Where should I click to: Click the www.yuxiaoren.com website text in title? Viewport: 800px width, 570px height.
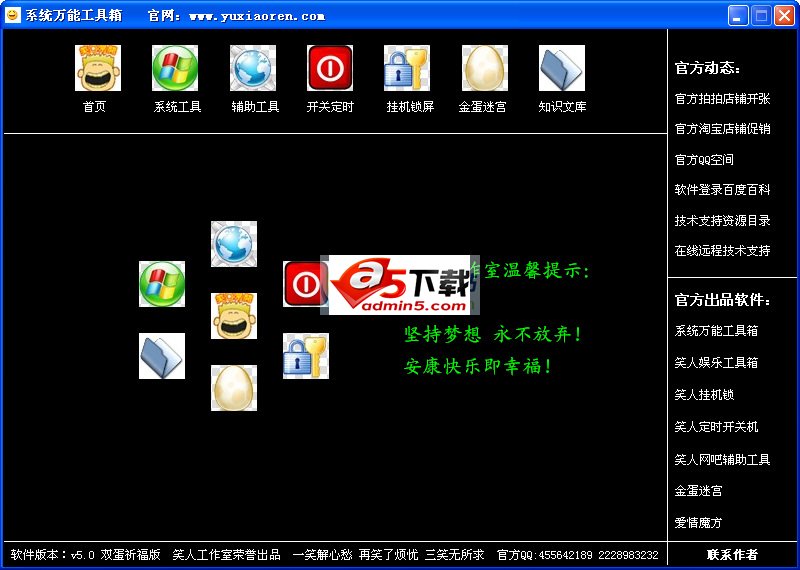click(257, 16)
